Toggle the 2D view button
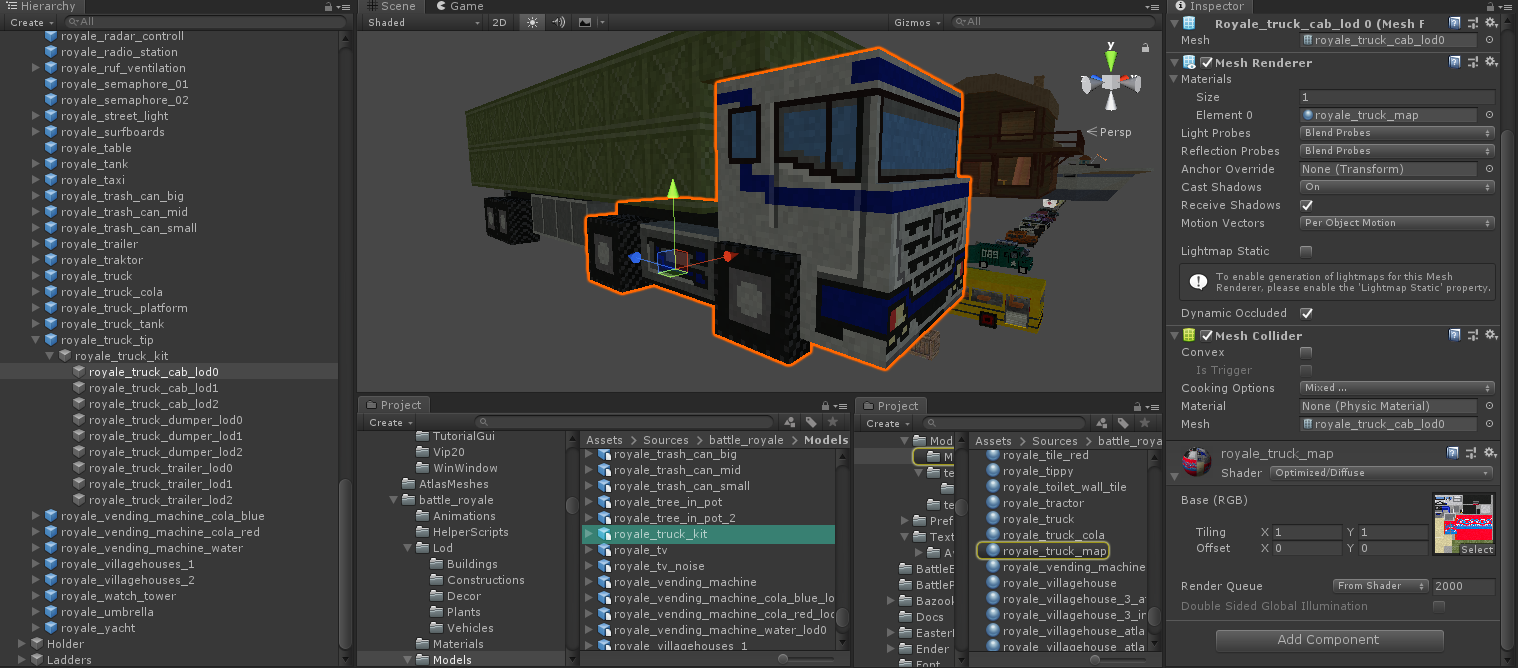This screenshot has height=668, width=1518. [x=499, y=22]
